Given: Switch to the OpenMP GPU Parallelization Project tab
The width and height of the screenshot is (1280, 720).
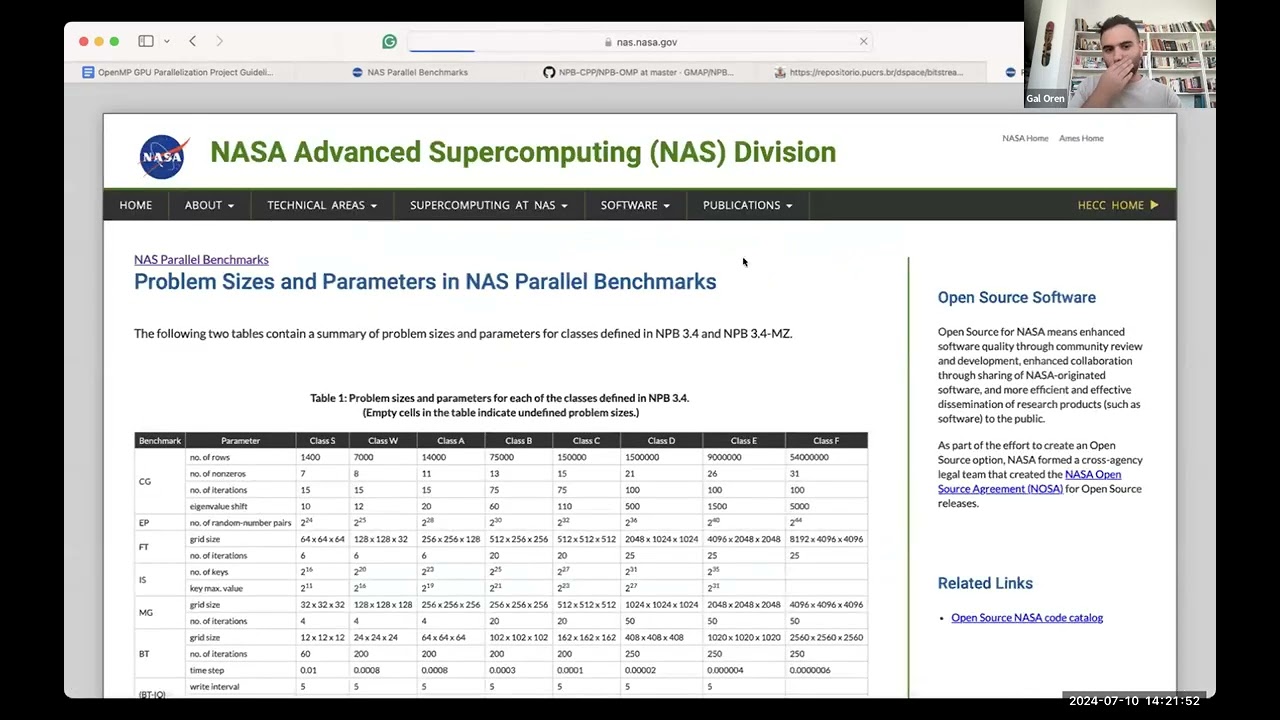Looking at the screenshot, I should point(178,72).
